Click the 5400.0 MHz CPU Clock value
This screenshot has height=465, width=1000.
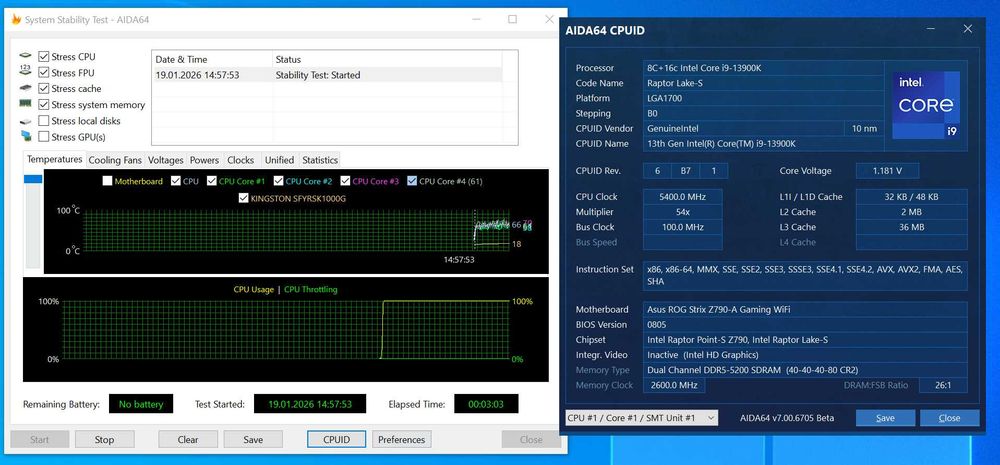682,196
